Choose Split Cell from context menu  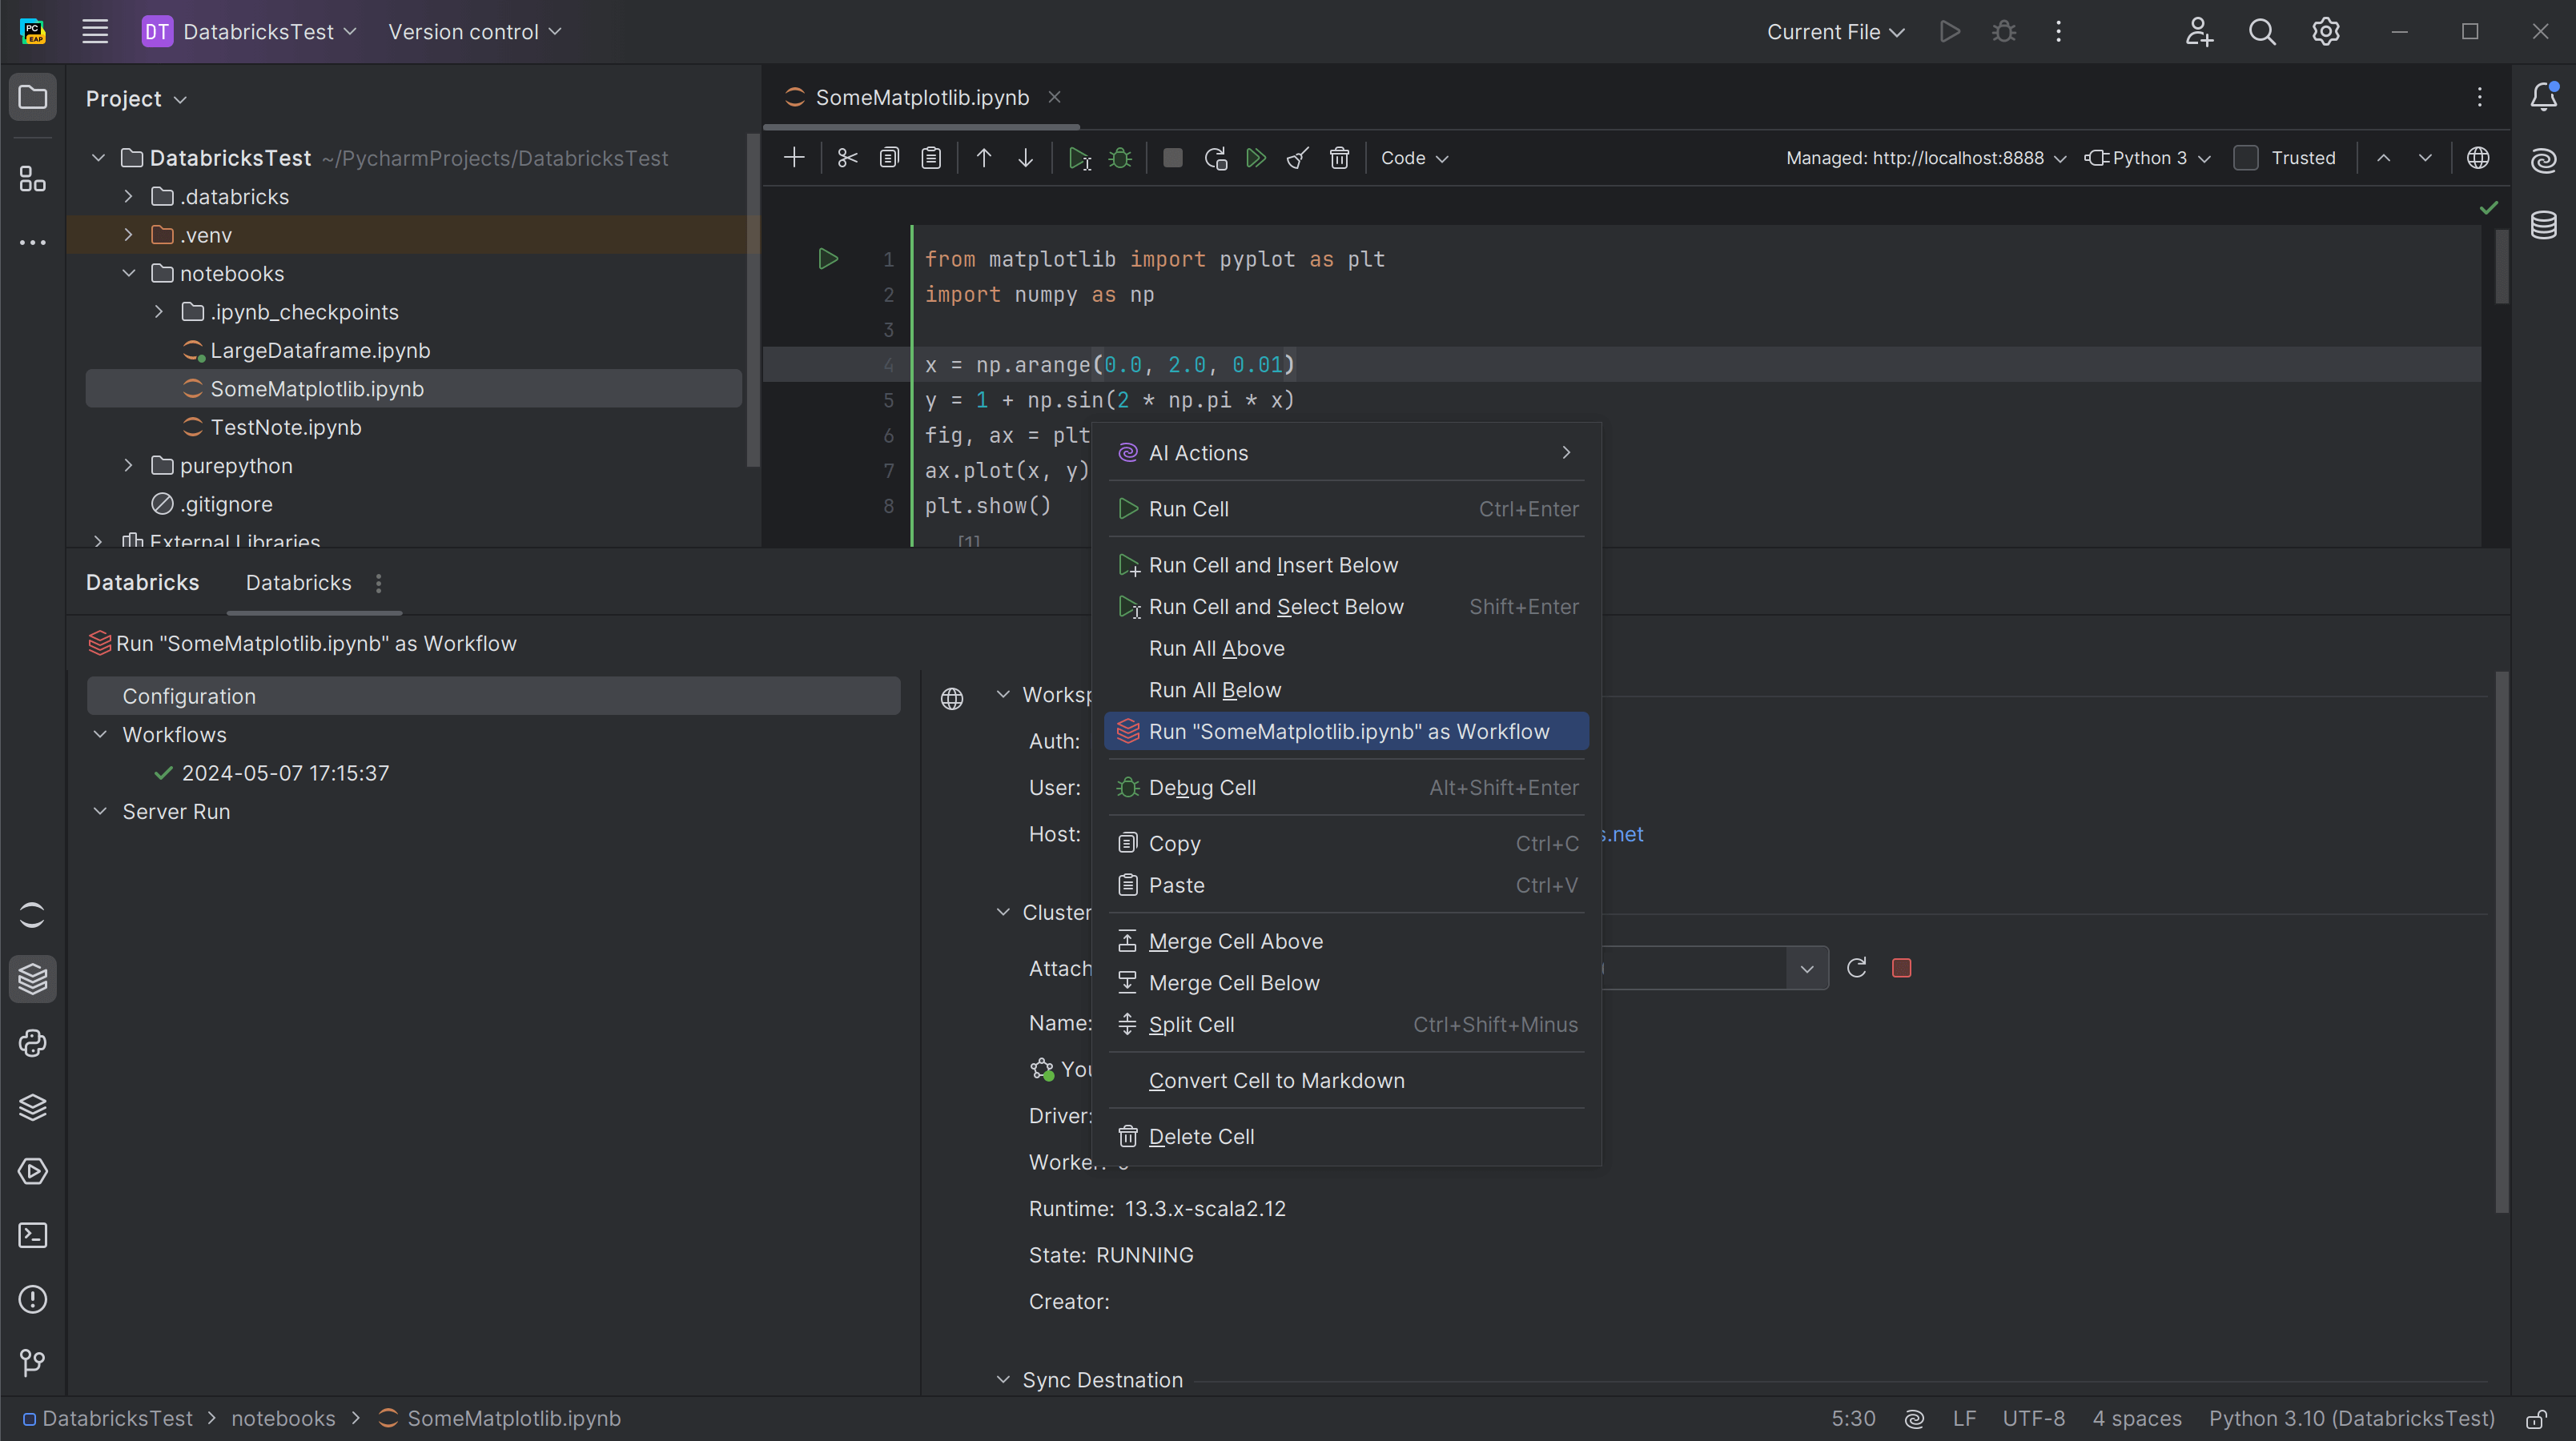(x=1191, y=1025)
